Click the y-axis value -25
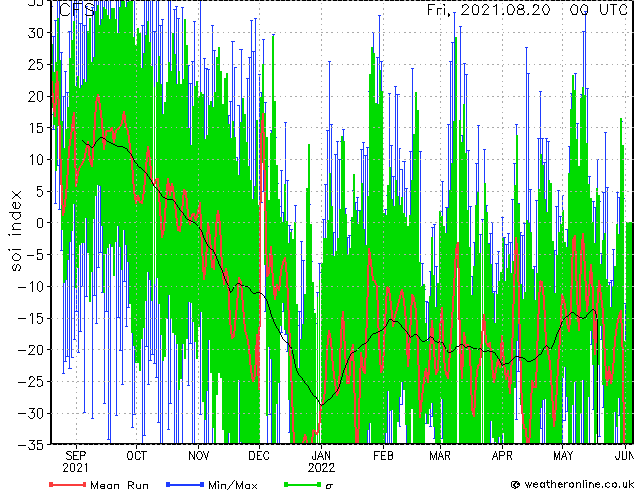634x490 pixels. coord(31,381)
